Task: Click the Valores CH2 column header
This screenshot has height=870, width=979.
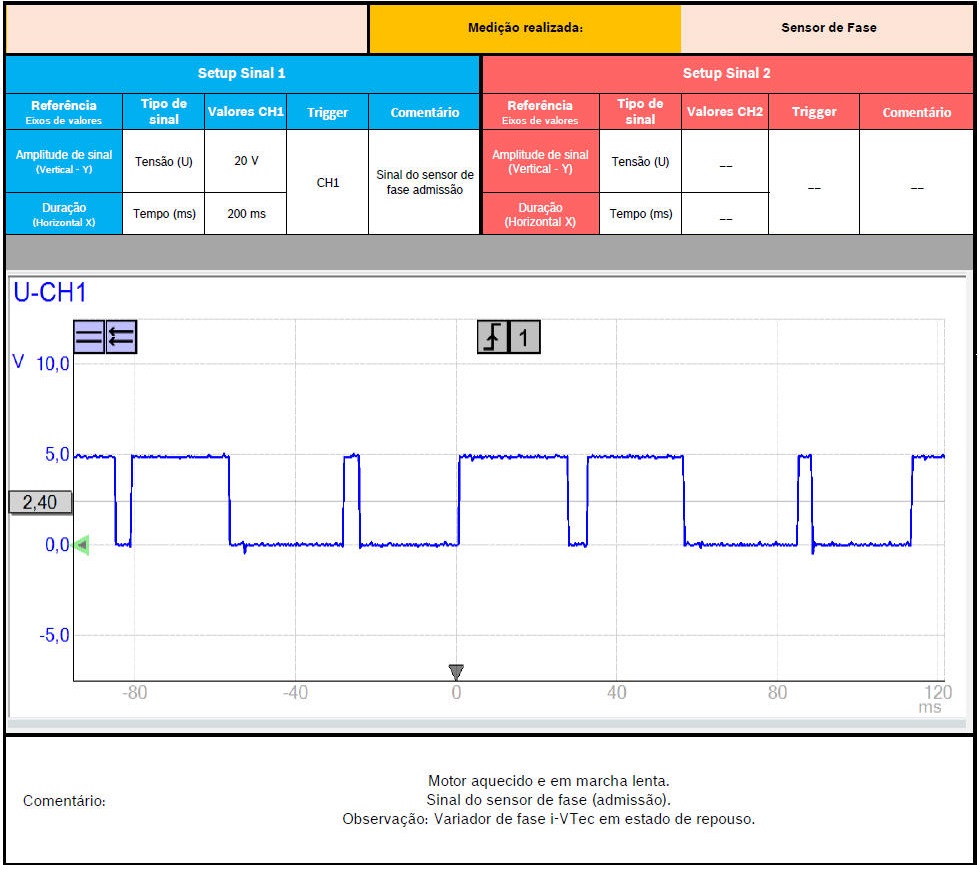Action: (x=725, y=112)
